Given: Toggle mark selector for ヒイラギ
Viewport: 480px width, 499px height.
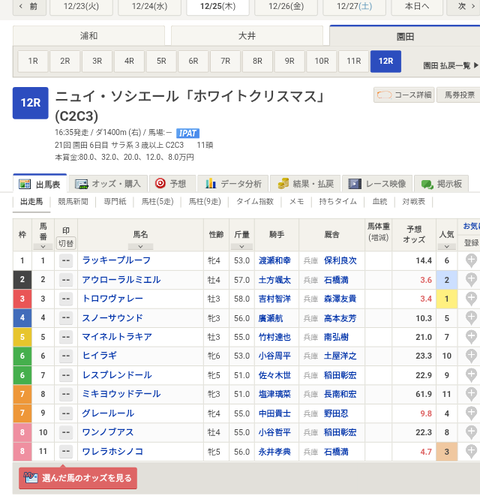Looking at the screenshot, I should click(x=66, y=356).
